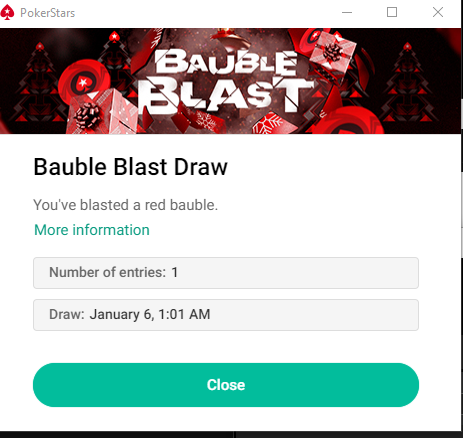Click the 'You've blasted a red bauble' message

(x=125, y=205)
